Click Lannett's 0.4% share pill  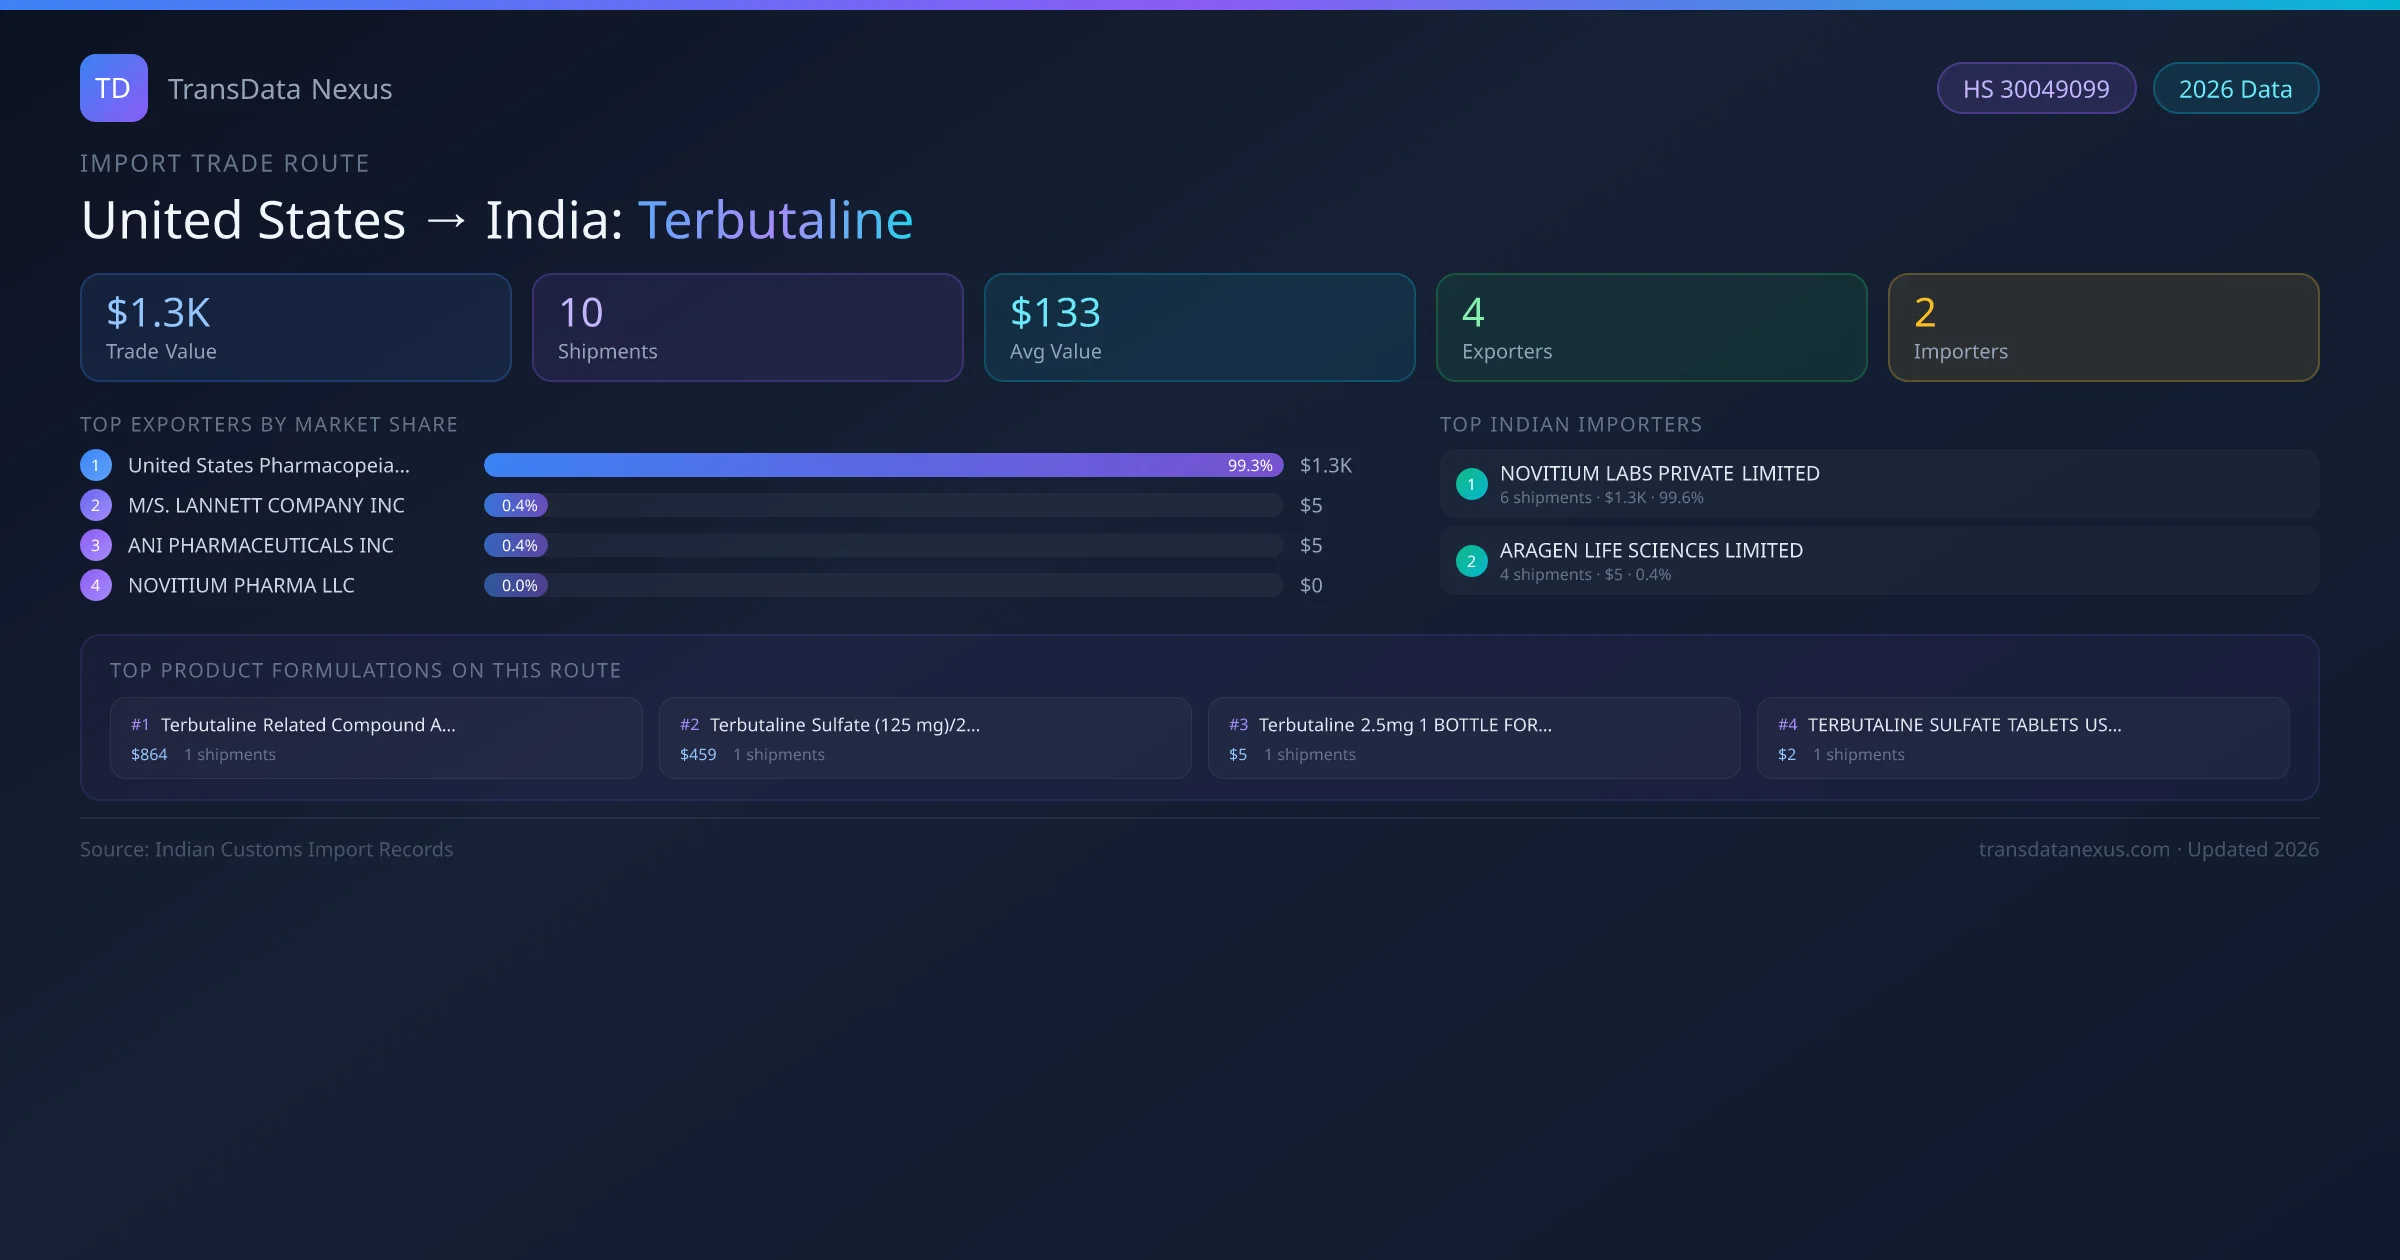coord(518,505)
